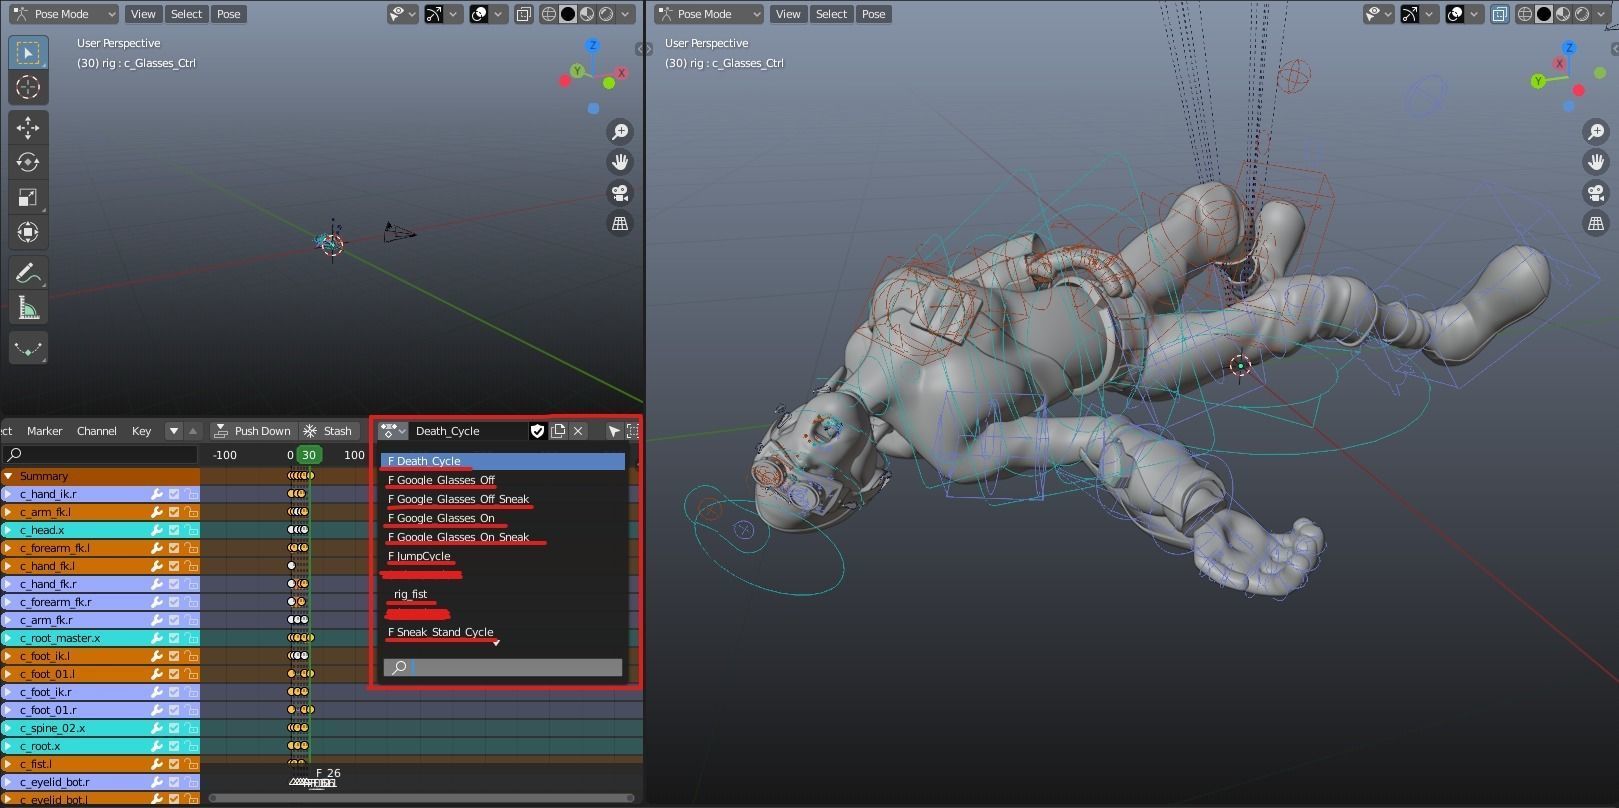
Task: Toggle camera view in right viewport
Action: [x=1596, y=193]
